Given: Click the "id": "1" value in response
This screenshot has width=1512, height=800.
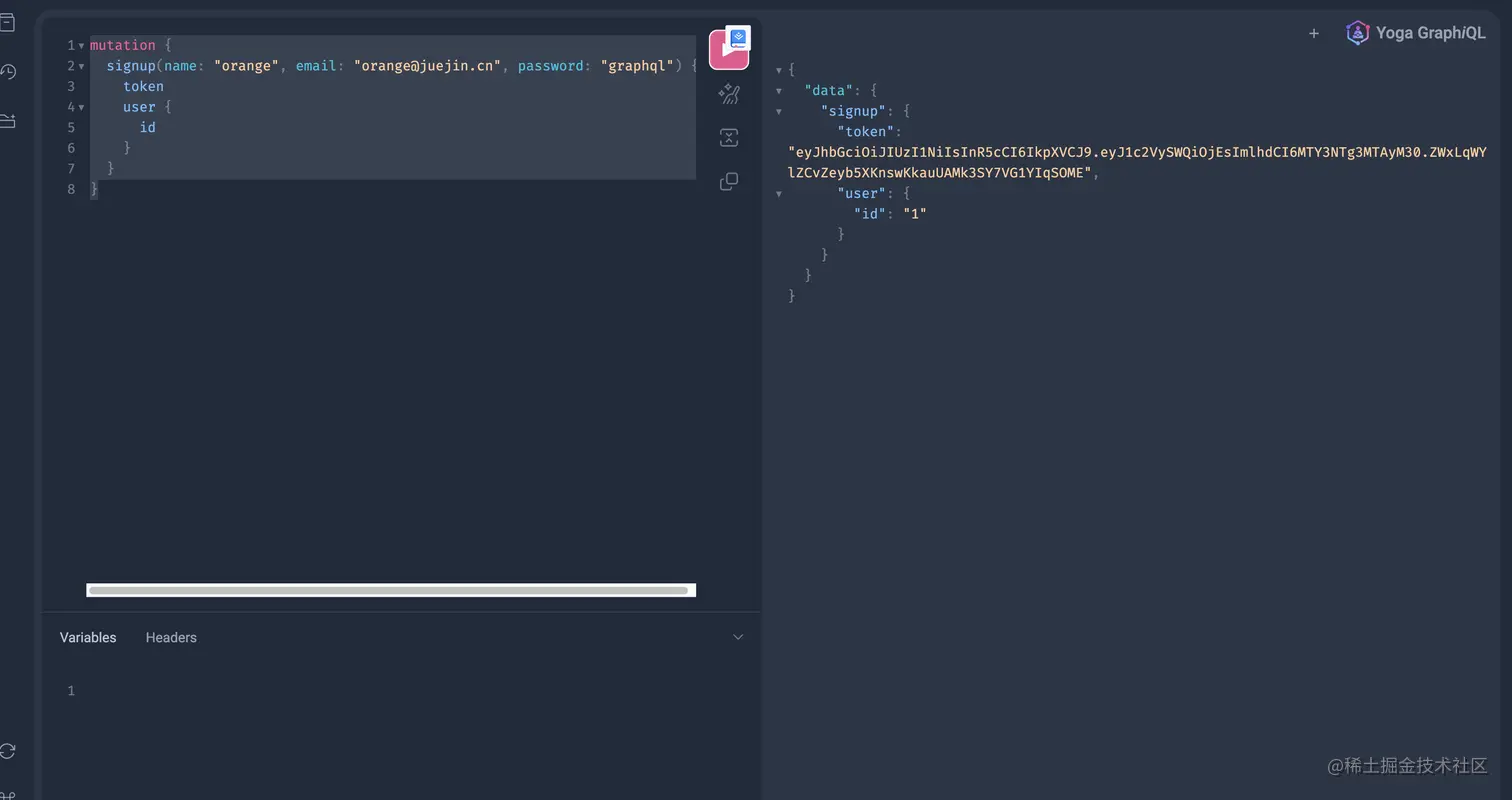Looking at the screenshot, I should pyautogui.click(x=915, y=213).
